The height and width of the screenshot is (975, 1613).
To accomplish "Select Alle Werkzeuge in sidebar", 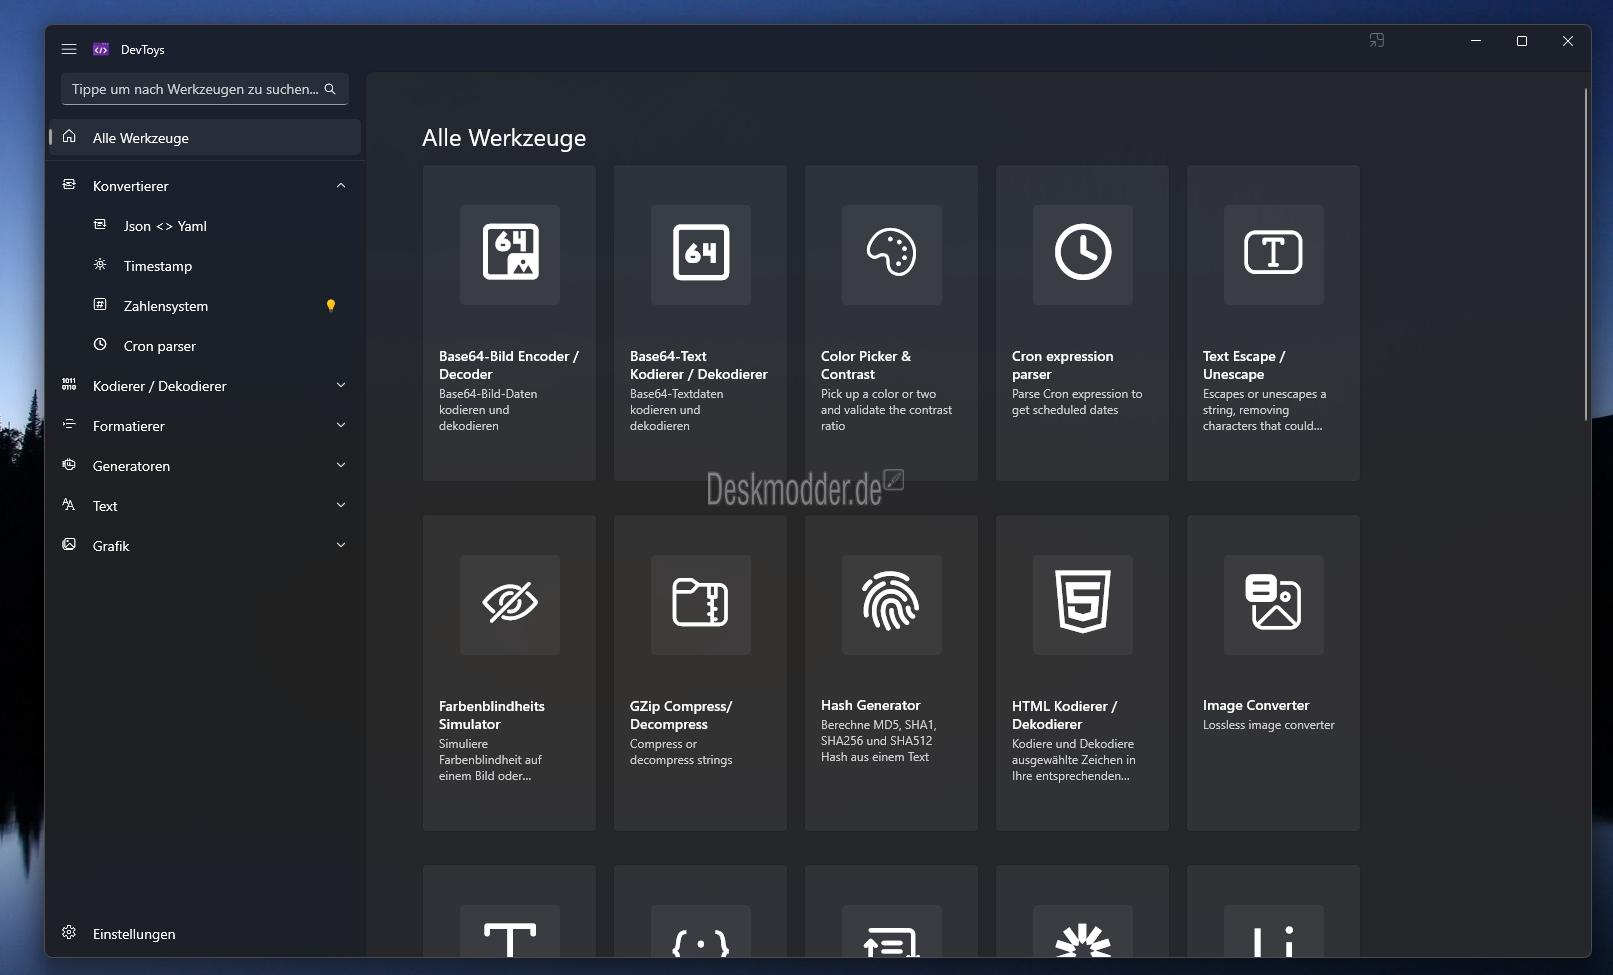I will (205, 138).
